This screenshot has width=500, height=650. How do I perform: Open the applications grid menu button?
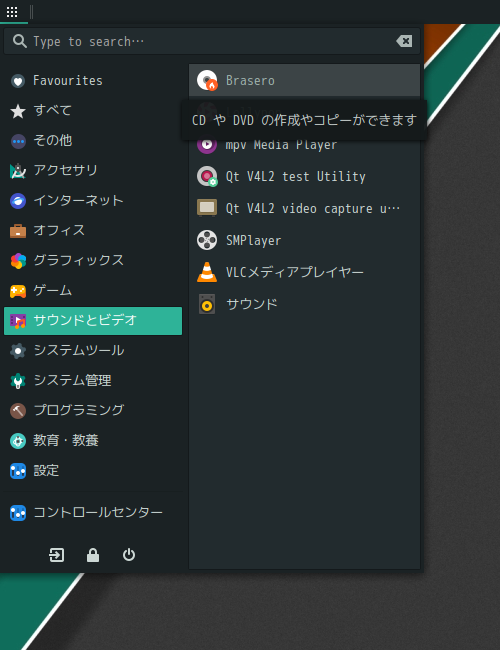pyautogui.click(x=12, y=12)
